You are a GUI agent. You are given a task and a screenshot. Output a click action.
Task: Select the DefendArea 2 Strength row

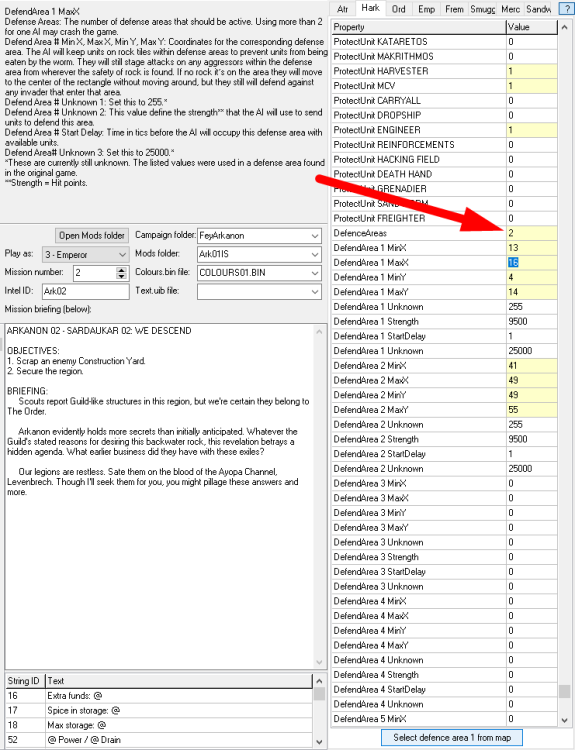point(444,439)
